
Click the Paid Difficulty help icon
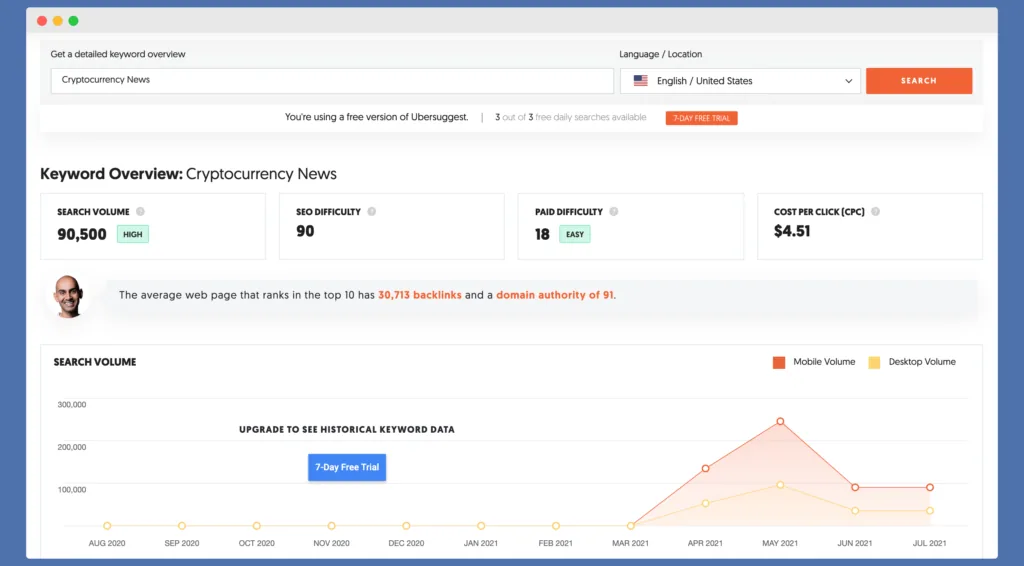(614, 212)
